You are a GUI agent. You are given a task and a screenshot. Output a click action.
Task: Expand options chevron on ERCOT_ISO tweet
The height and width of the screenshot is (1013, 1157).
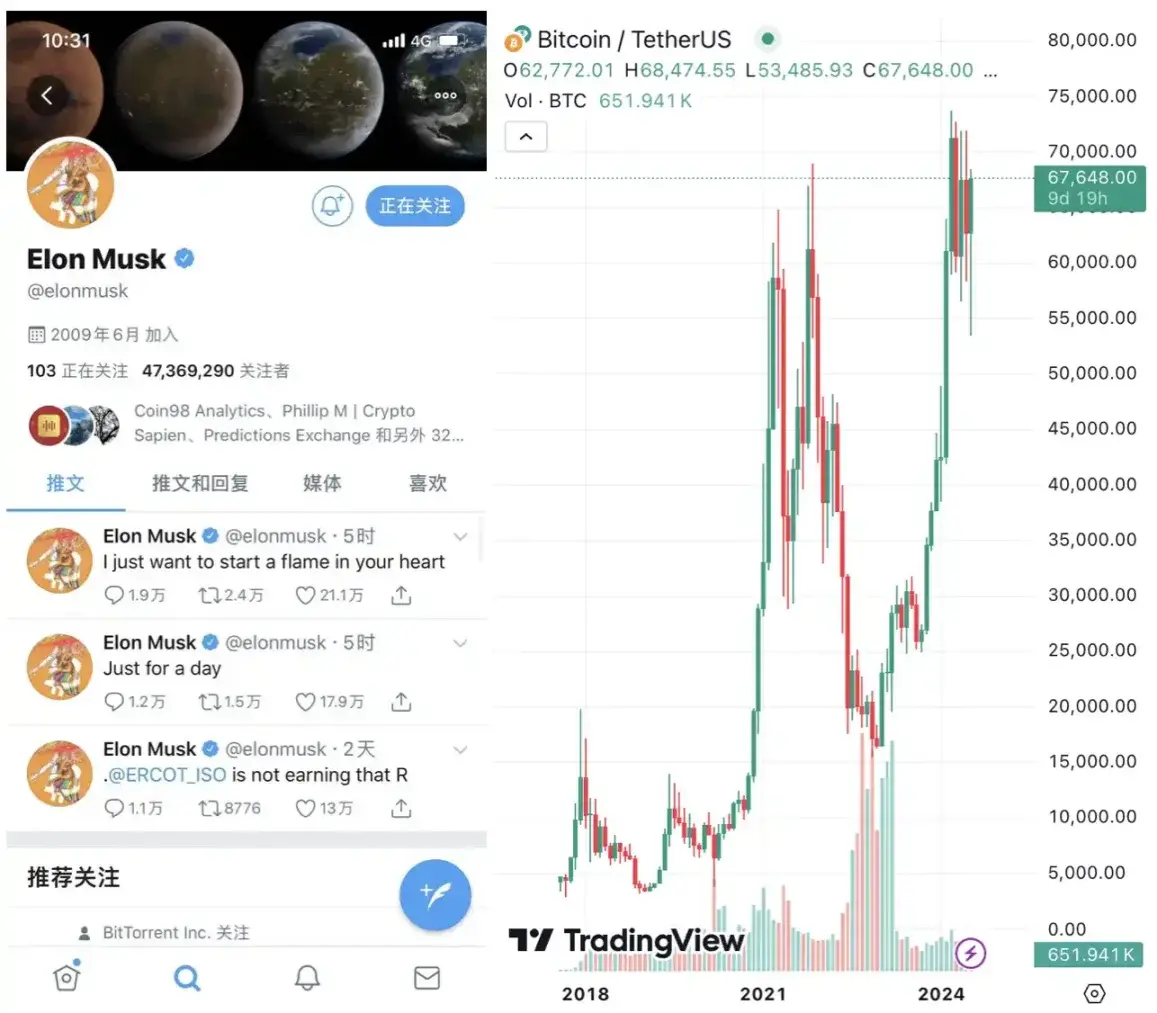(x=460, y=750)
